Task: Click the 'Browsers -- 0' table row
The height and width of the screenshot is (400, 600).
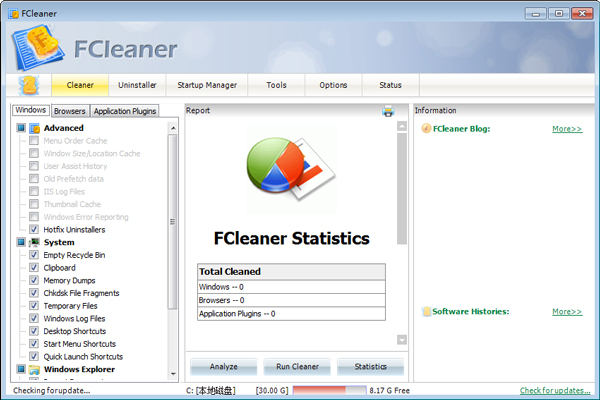Action: 291,300
